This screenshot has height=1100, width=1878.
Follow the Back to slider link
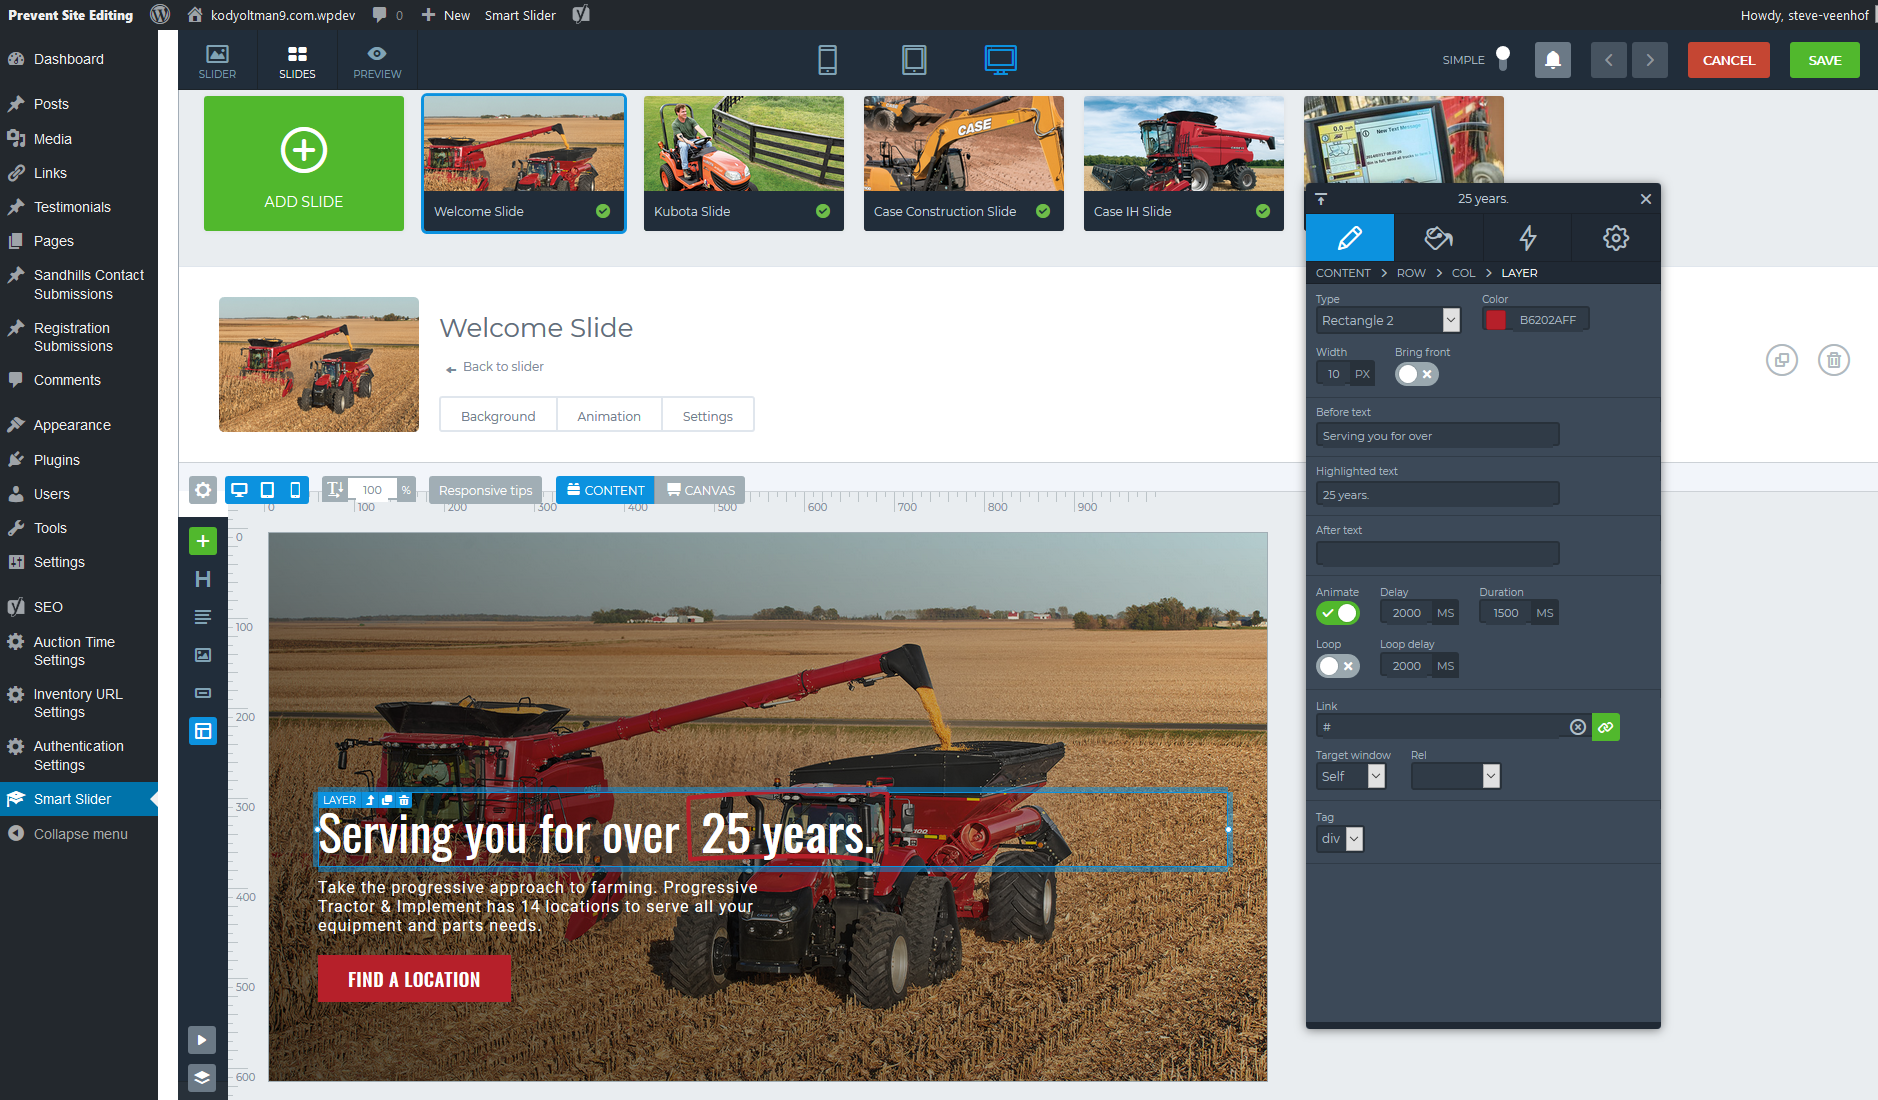point(503,367)
